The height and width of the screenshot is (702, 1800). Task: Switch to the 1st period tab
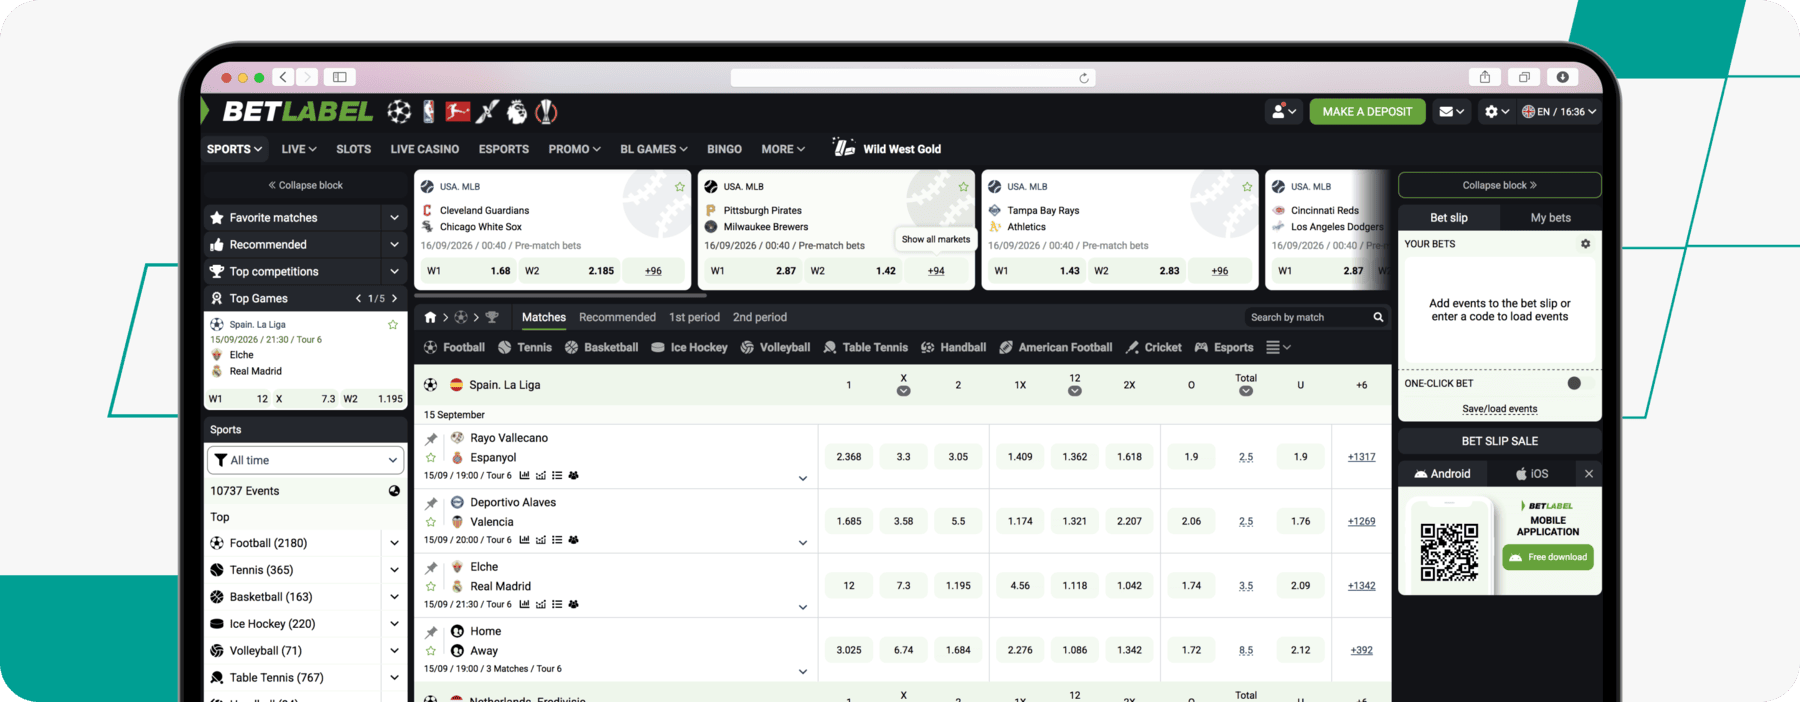[x=694, y=317]
